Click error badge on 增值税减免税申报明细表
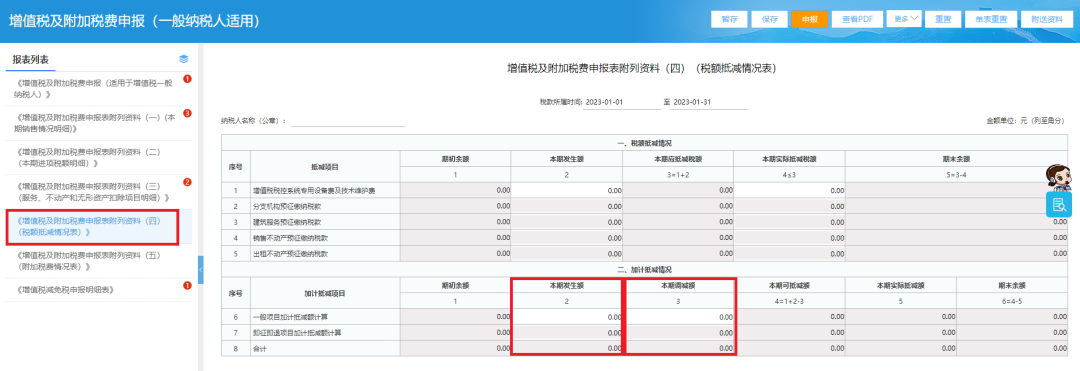 (x=187, y=286)
